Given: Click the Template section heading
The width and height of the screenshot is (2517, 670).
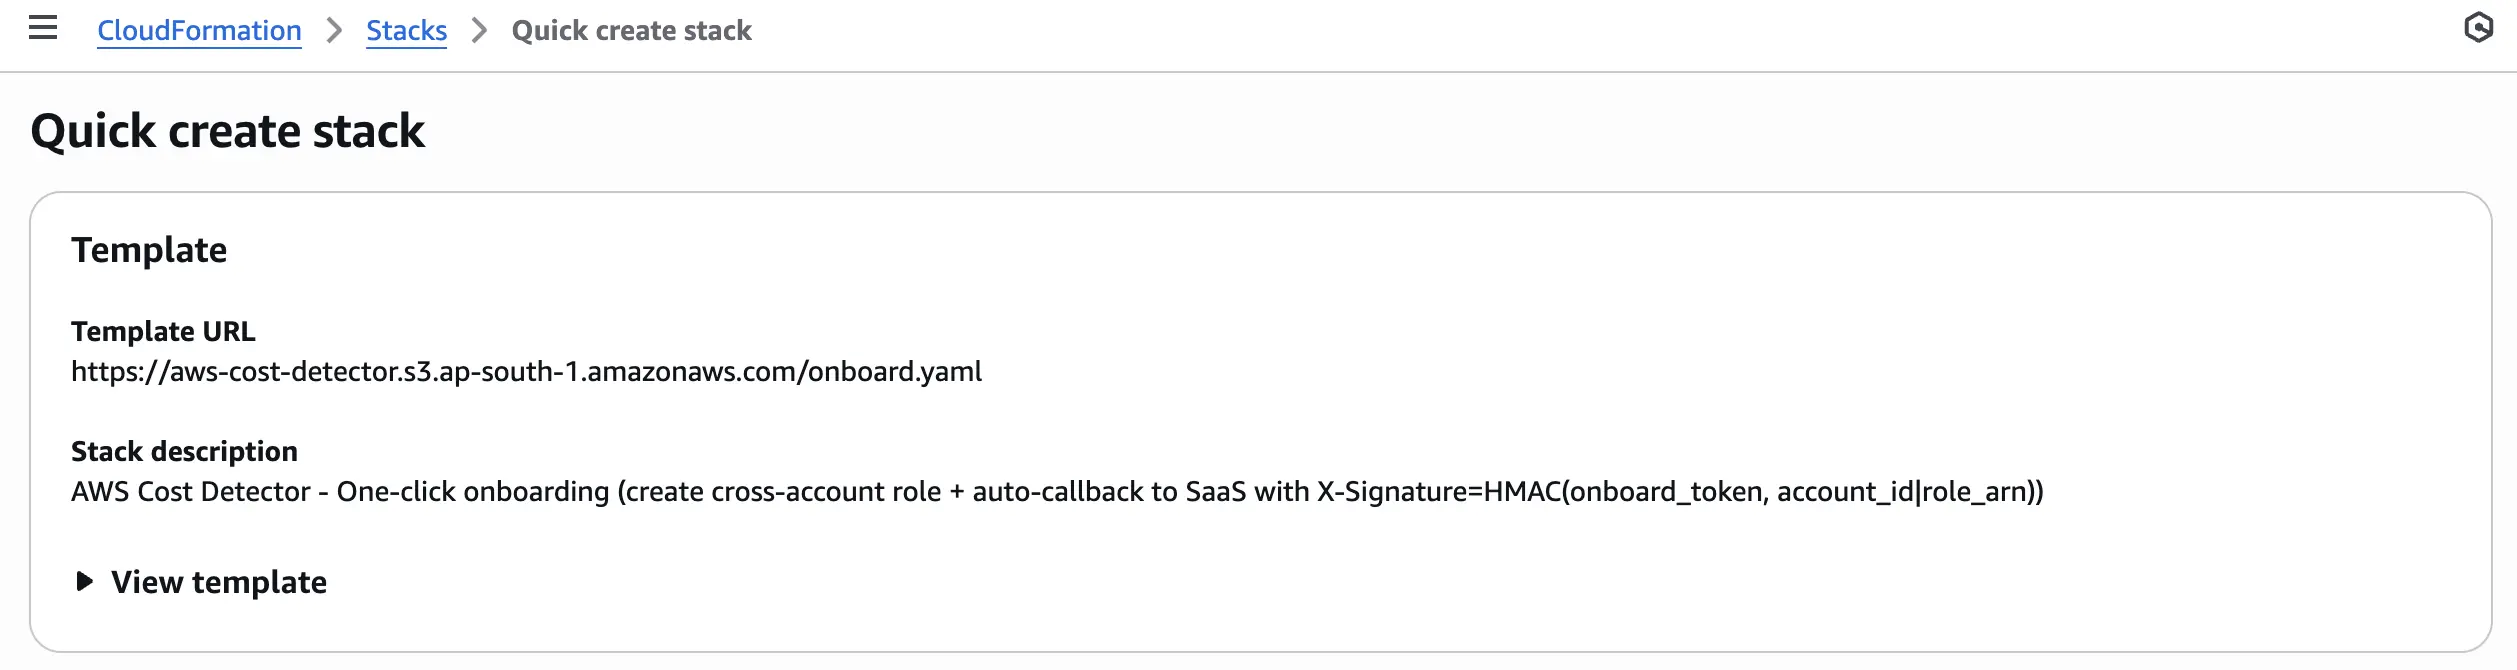Looking at the screenshot, I should tap(148, 249).
